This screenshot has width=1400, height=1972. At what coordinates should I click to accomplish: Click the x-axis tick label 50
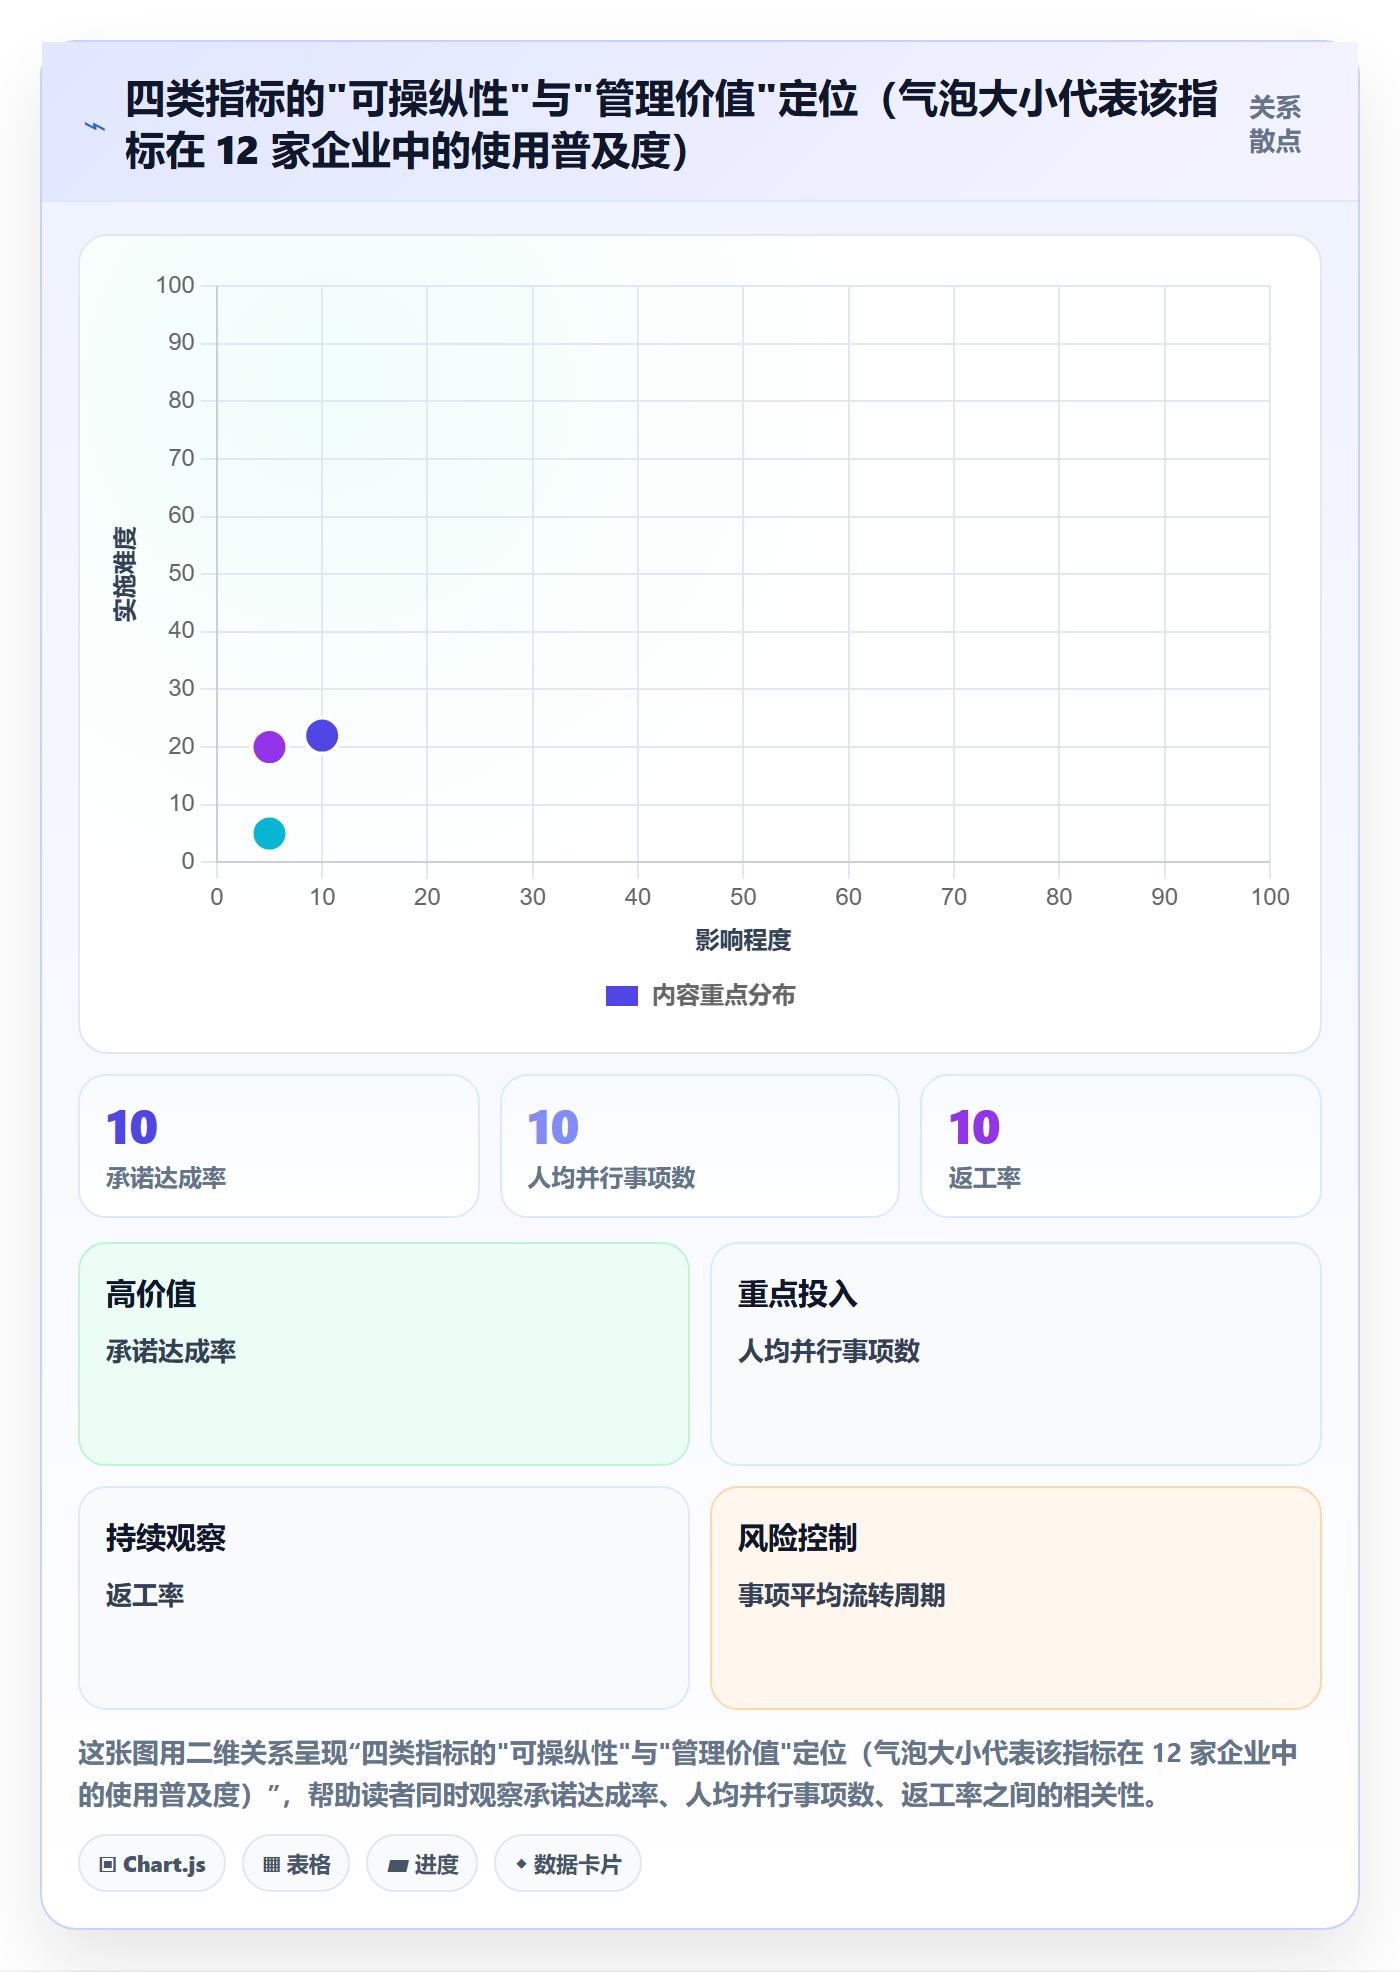[x=743, y=897]
